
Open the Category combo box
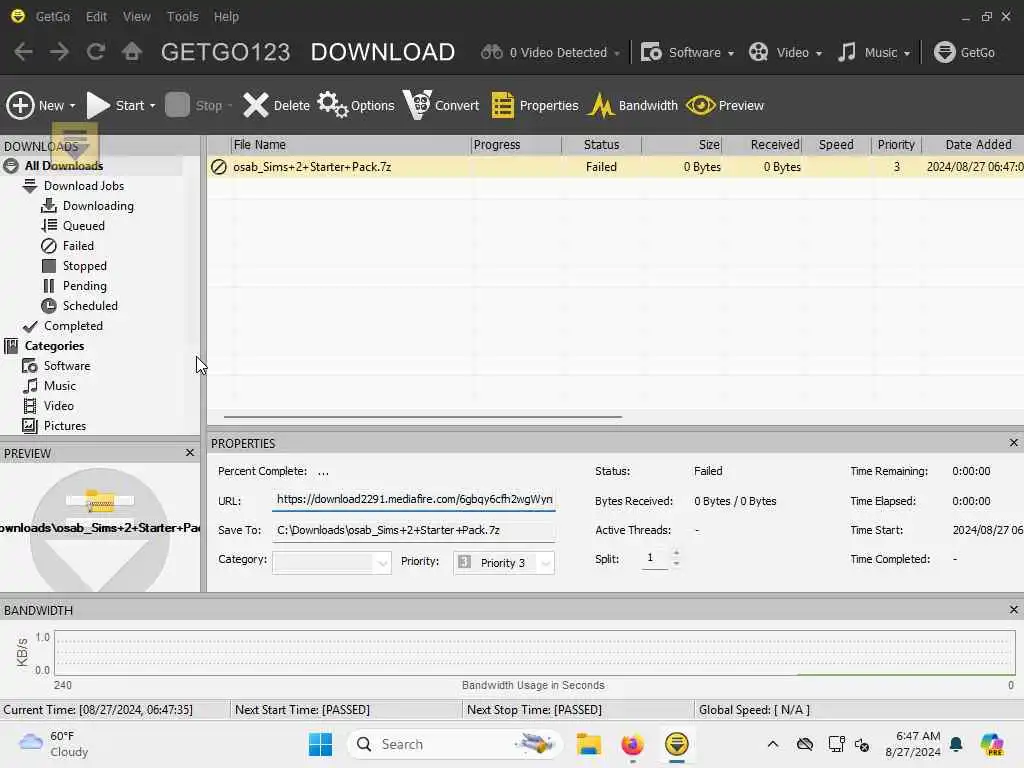tap(332, 563)
